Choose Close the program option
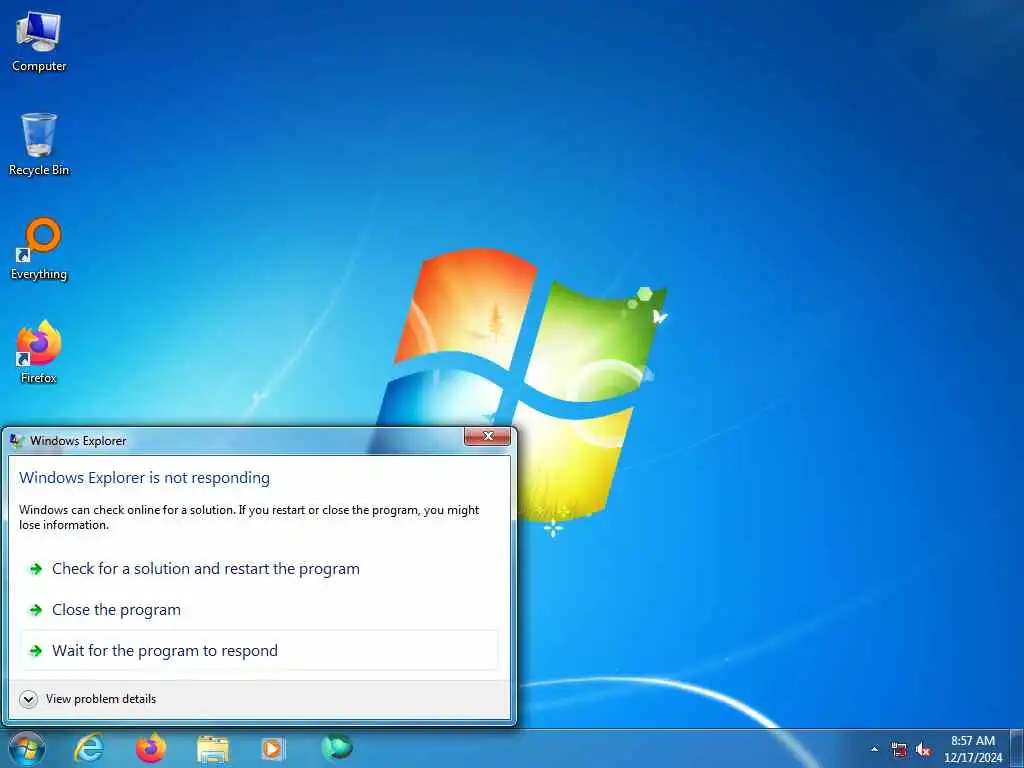Screen dimensions: 1024x768 click(260, 610)
